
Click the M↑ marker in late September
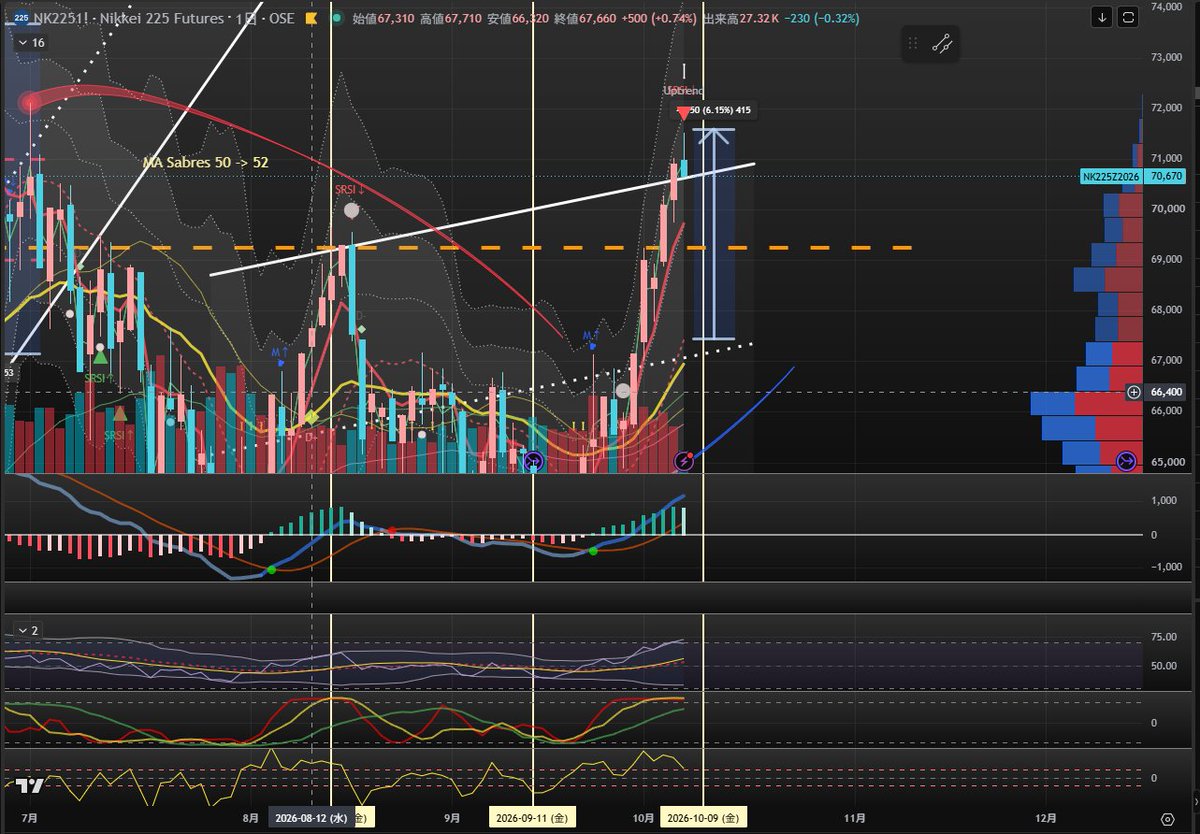pyautogui.click(x=592, y=338)
